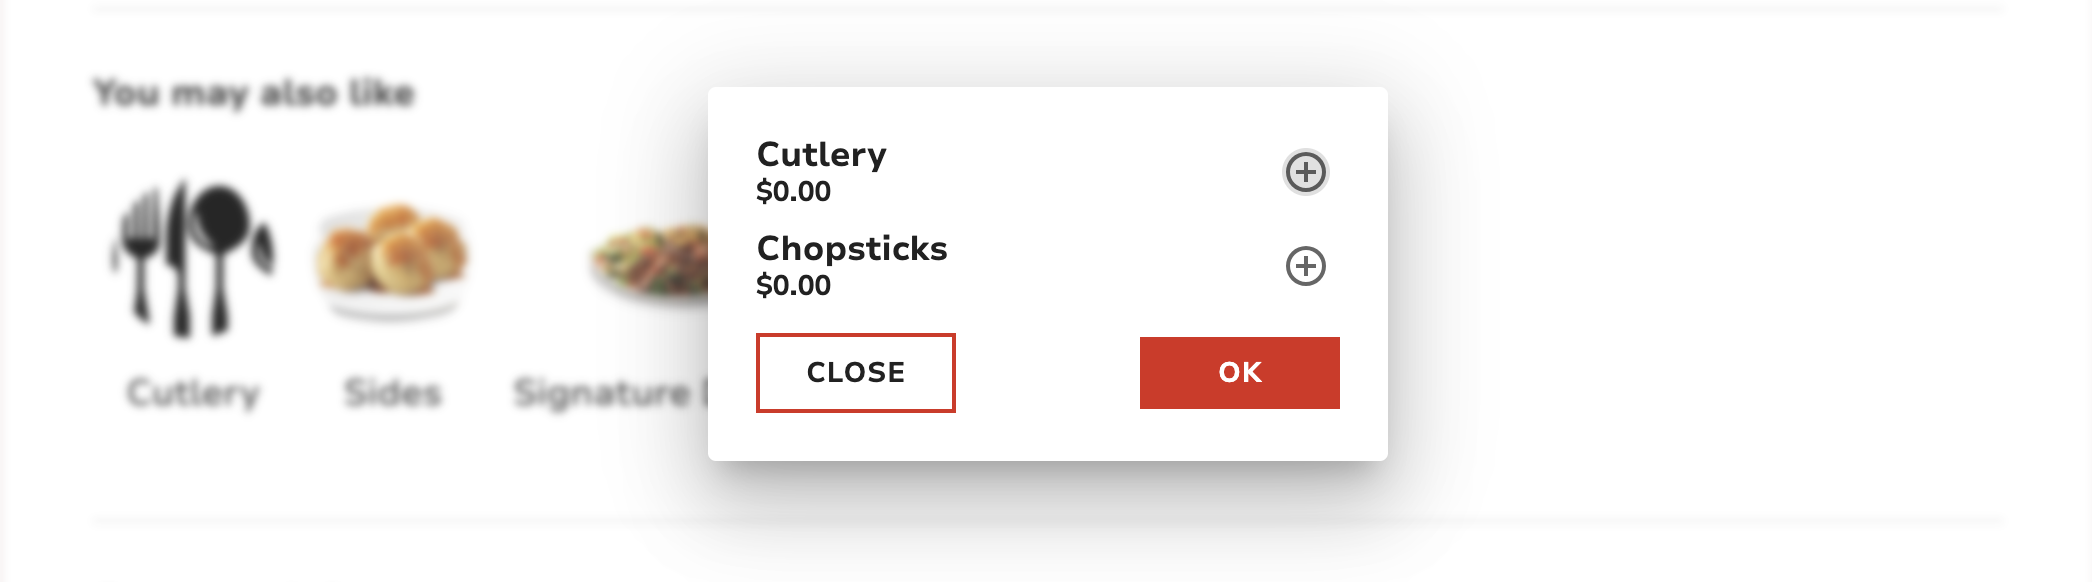
Task: Click the Cutlery item name in the popup
Action: (821, 155)
